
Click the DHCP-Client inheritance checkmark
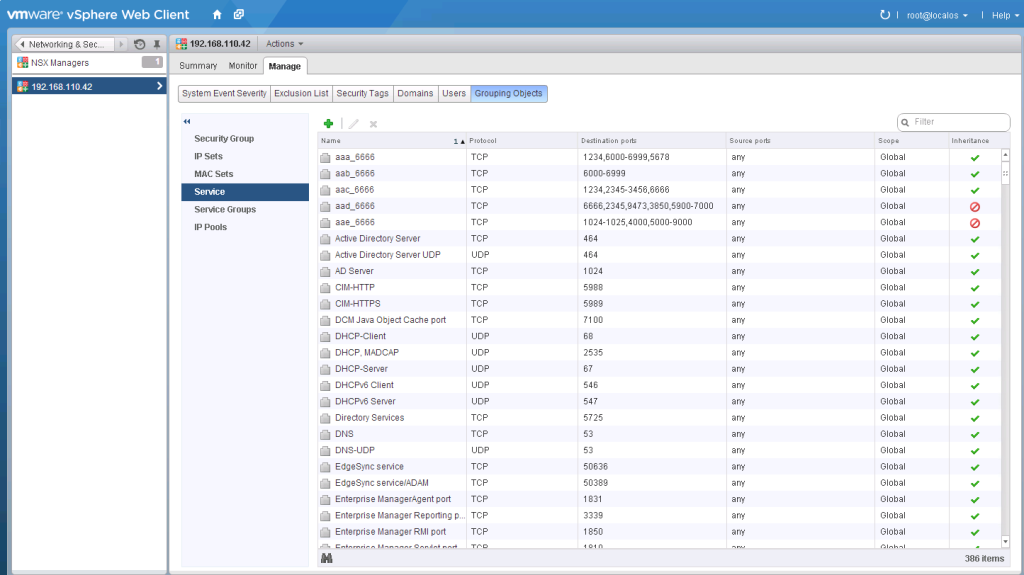pos(975,337)
